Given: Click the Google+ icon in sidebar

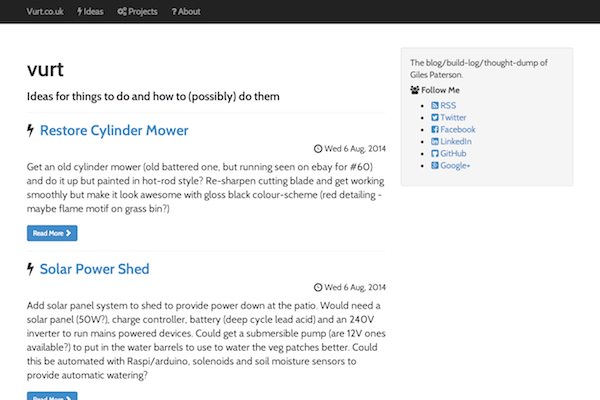Looking at the screenshot, I should tap(435, 165).
